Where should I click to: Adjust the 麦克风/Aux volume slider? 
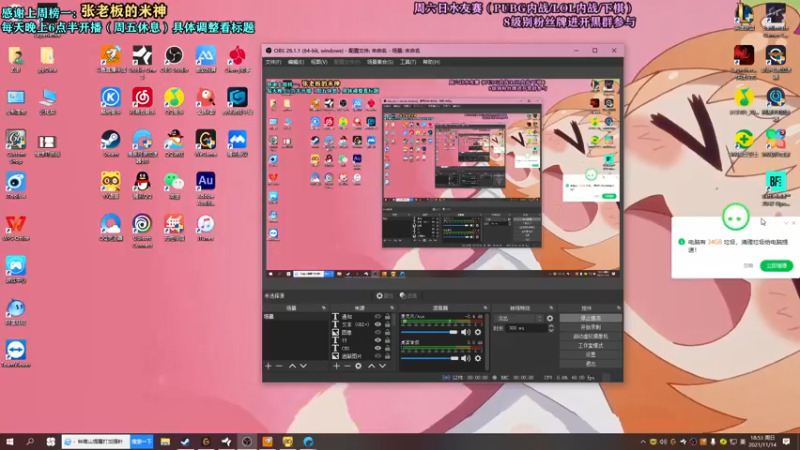(x=430, y=332)
